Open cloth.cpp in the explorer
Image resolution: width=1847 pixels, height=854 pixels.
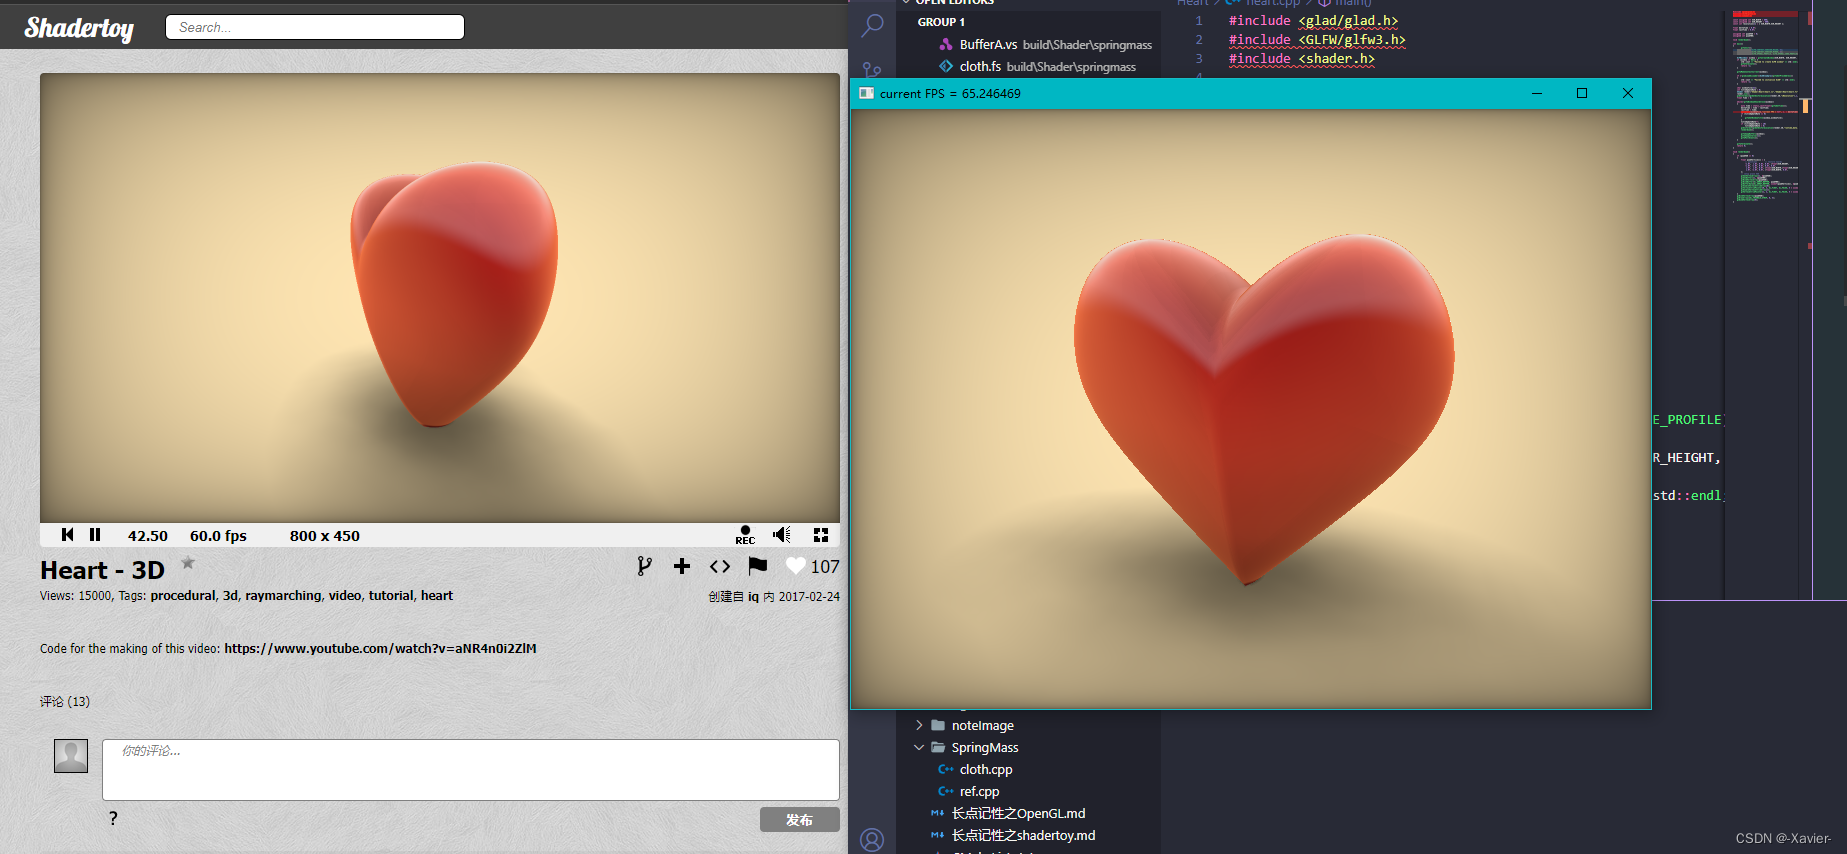pyautogui.click(x=985, y=769)
